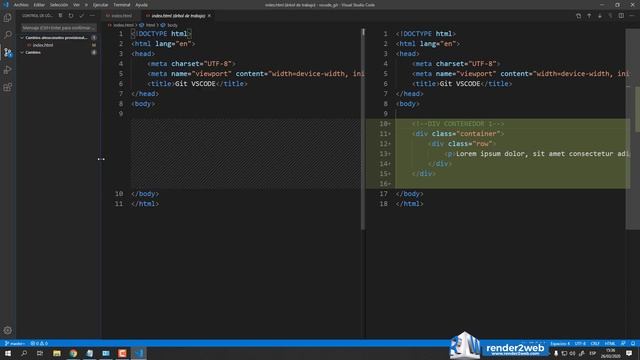Viewport: 640px width, 360px height.
Task: Open the Manage gear at sidebar bottom
Action: (7, 330)
